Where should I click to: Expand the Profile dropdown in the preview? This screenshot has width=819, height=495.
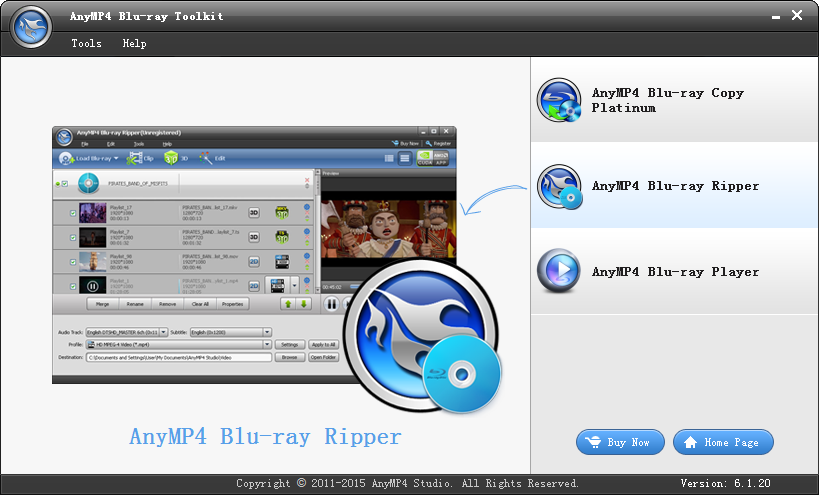[267, 344]
